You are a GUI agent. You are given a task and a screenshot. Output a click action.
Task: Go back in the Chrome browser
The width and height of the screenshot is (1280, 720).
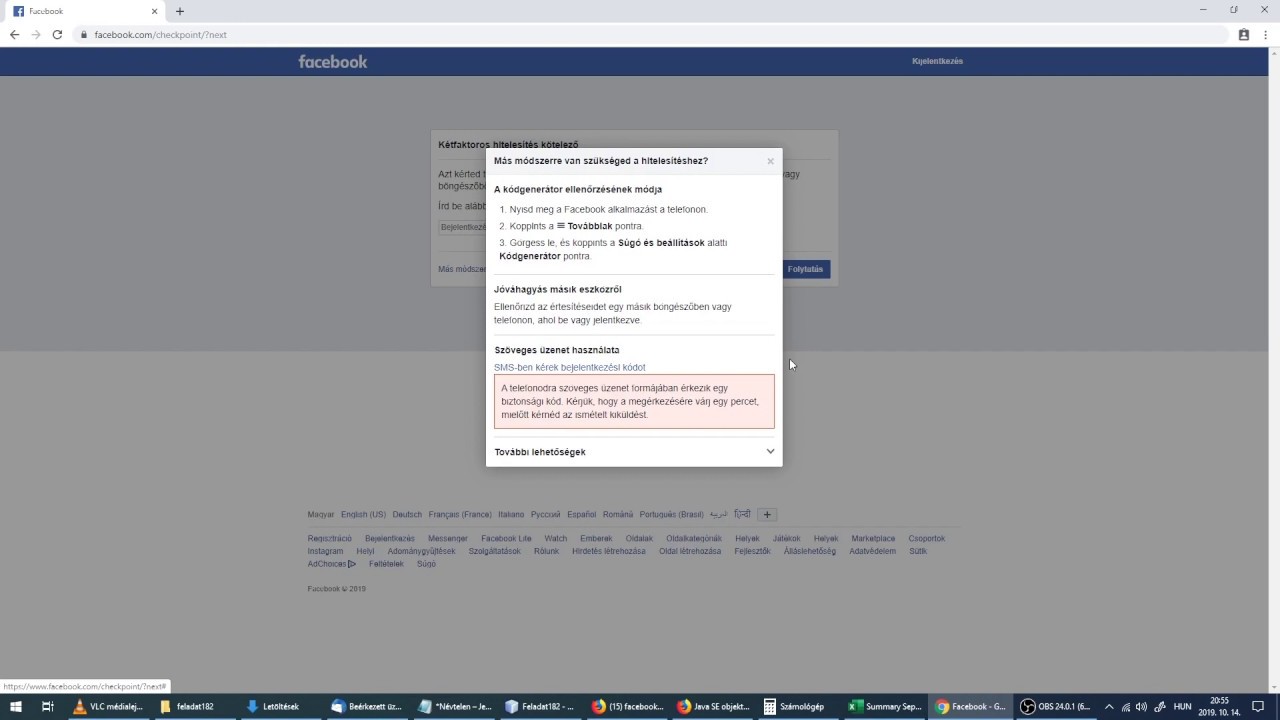coord(14,34)
